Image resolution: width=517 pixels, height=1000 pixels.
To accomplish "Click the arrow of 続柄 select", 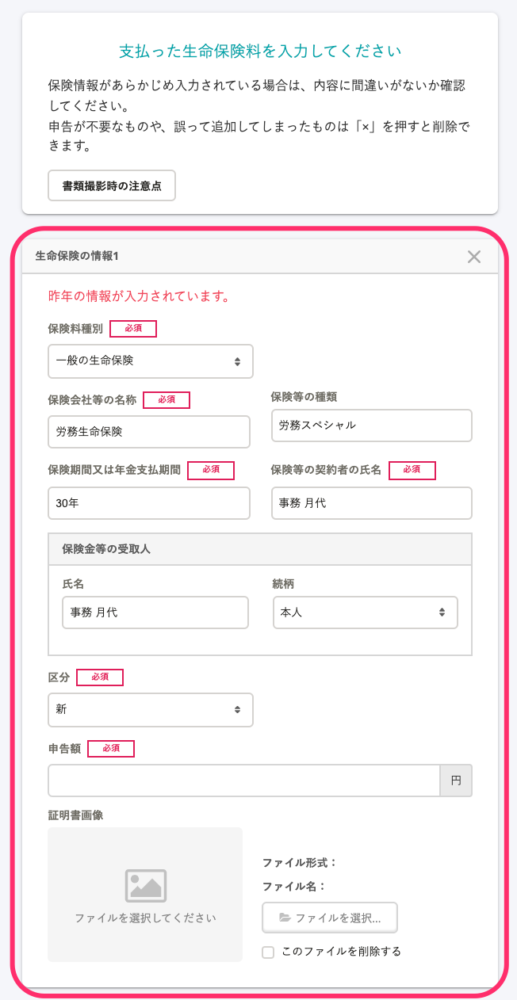I will [x=441, y=612].
